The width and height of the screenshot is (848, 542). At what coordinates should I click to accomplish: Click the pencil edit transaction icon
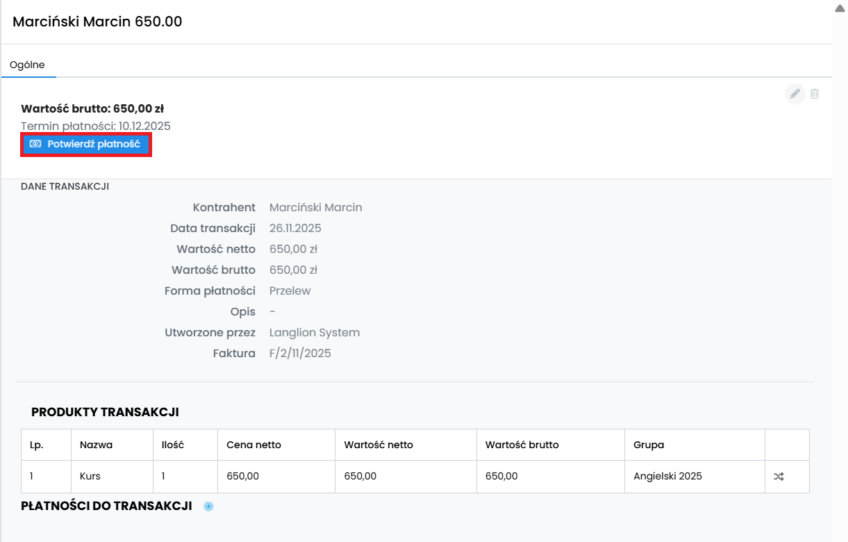[795, 94]
